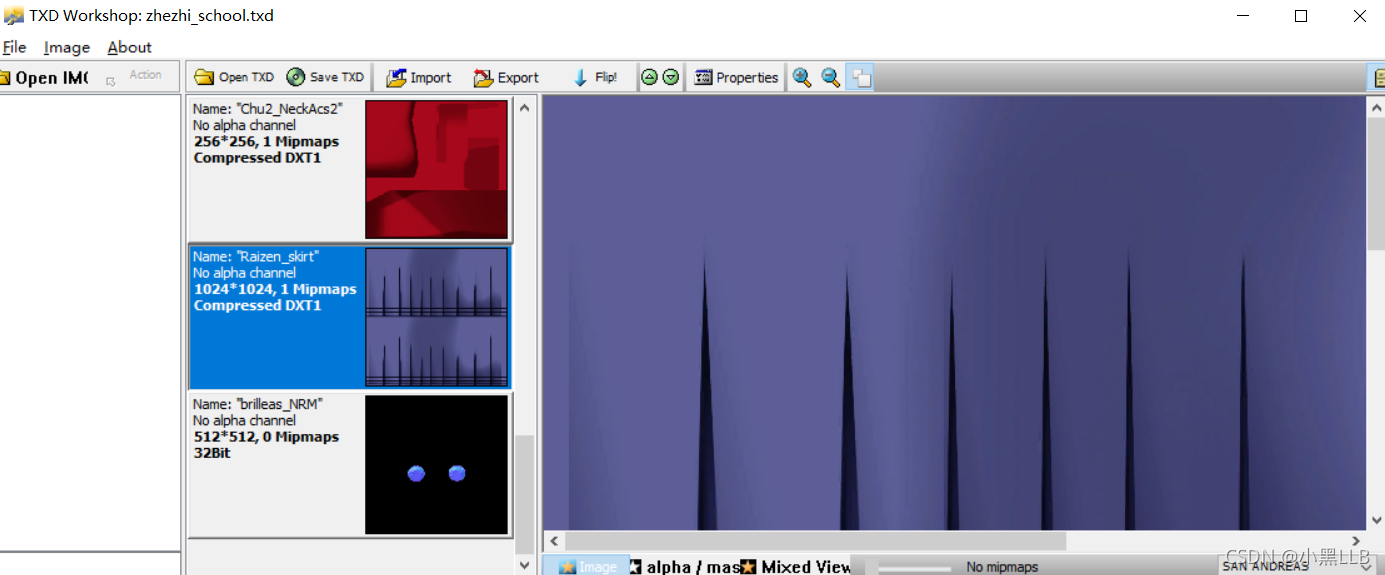Click the Import texture button
1385x575 pixels.
pyautogui.click(x=419, y=77)
